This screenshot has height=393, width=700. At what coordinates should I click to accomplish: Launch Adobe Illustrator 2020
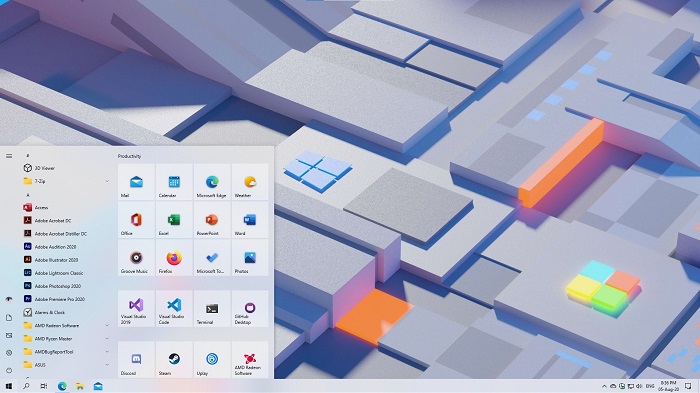click(66, 259)
